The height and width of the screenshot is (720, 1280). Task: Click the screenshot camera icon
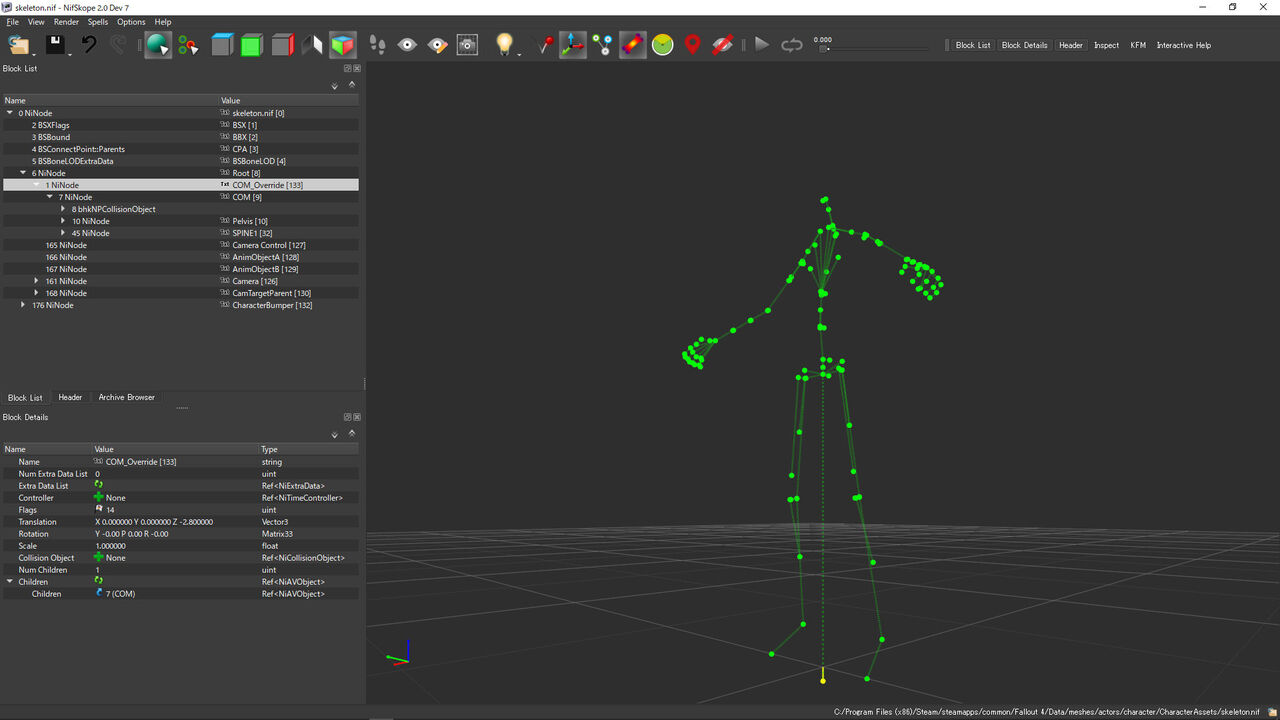point(467,45)
